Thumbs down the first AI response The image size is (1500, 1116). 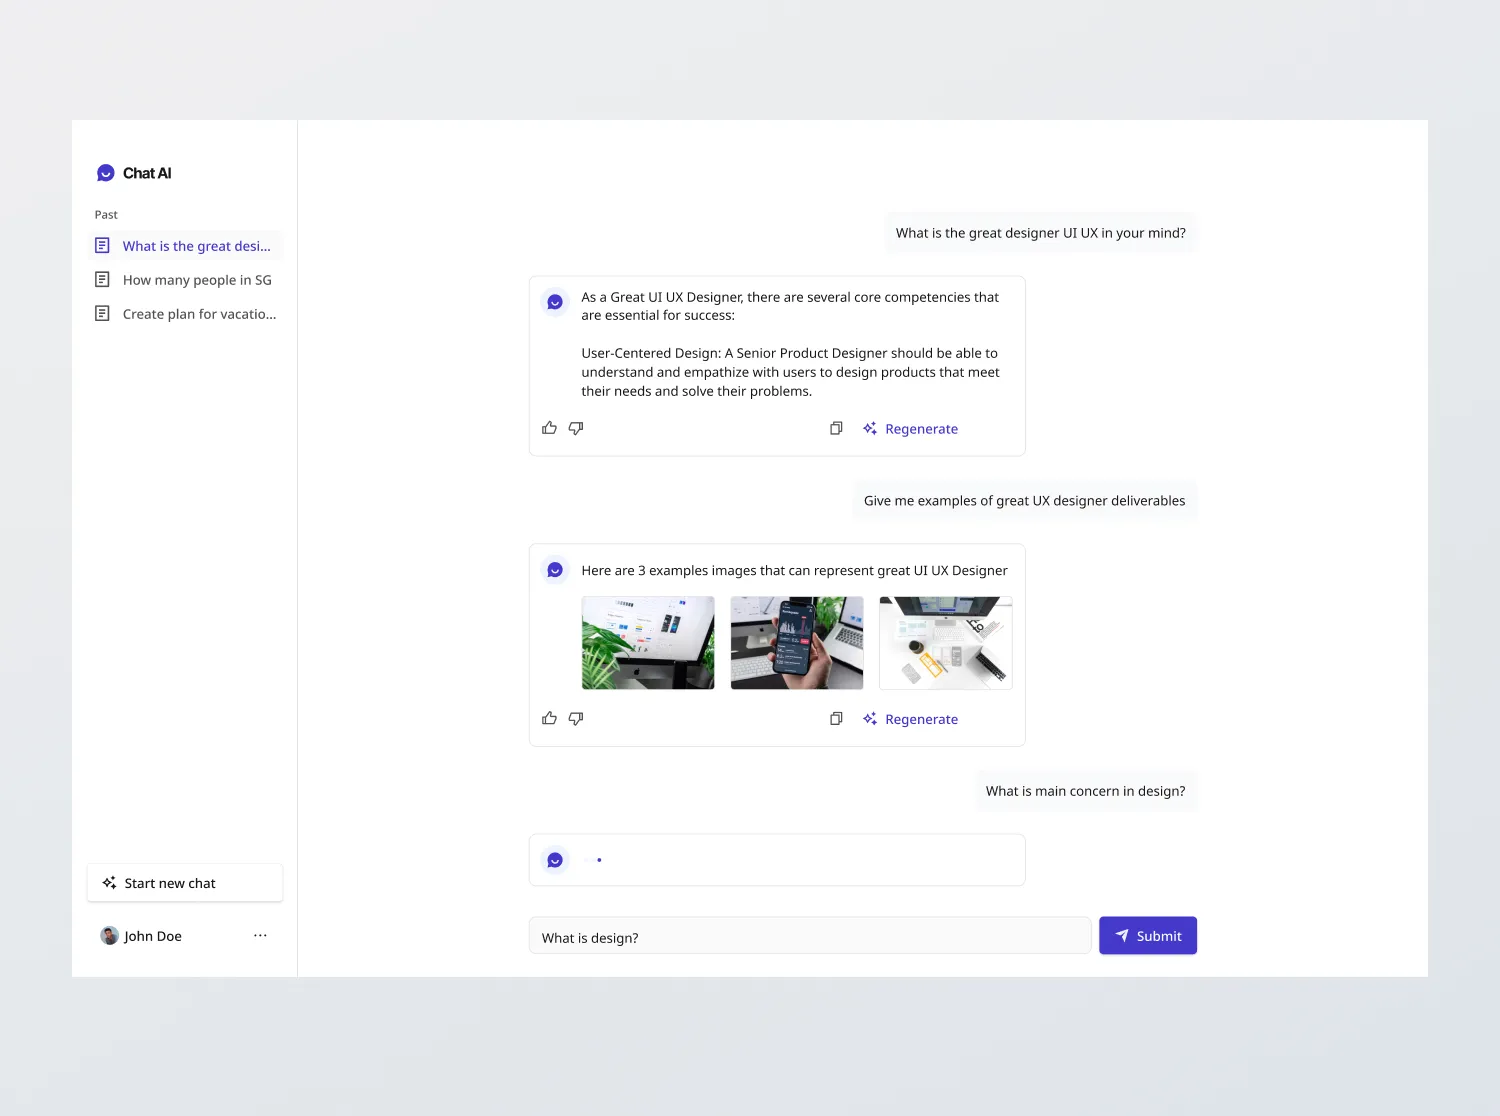click(576, 428)
